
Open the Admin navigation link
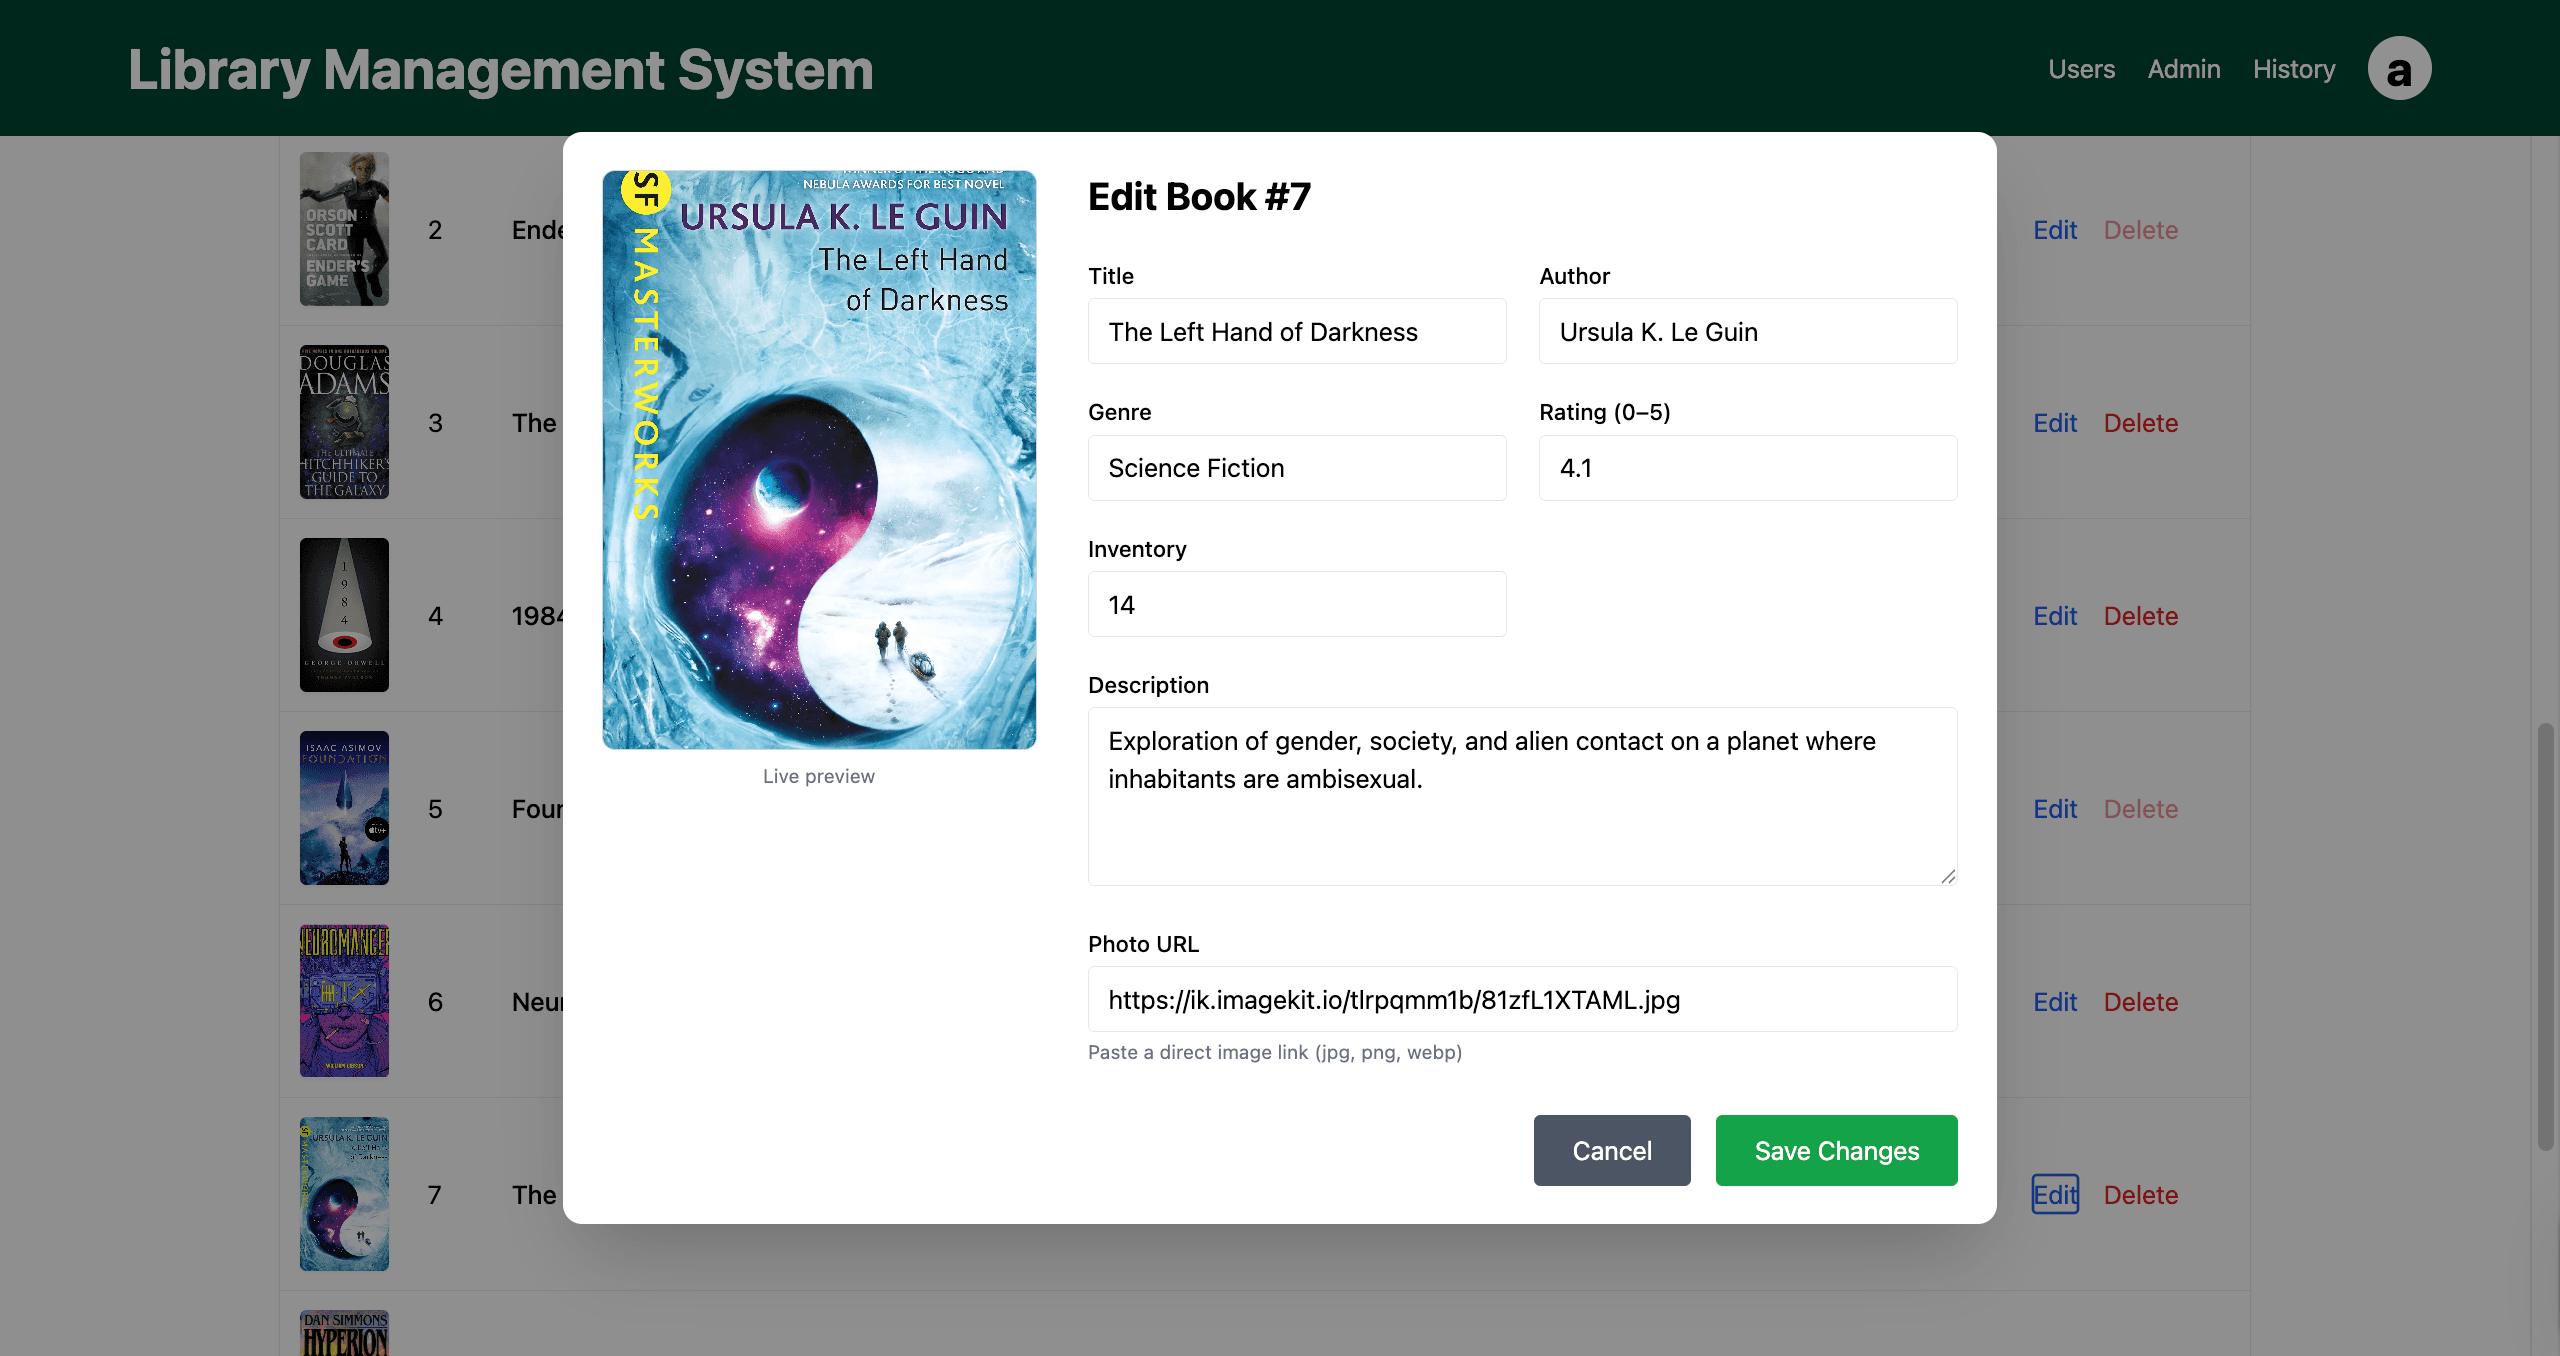pyautogui.click(x=2184, y=69)
